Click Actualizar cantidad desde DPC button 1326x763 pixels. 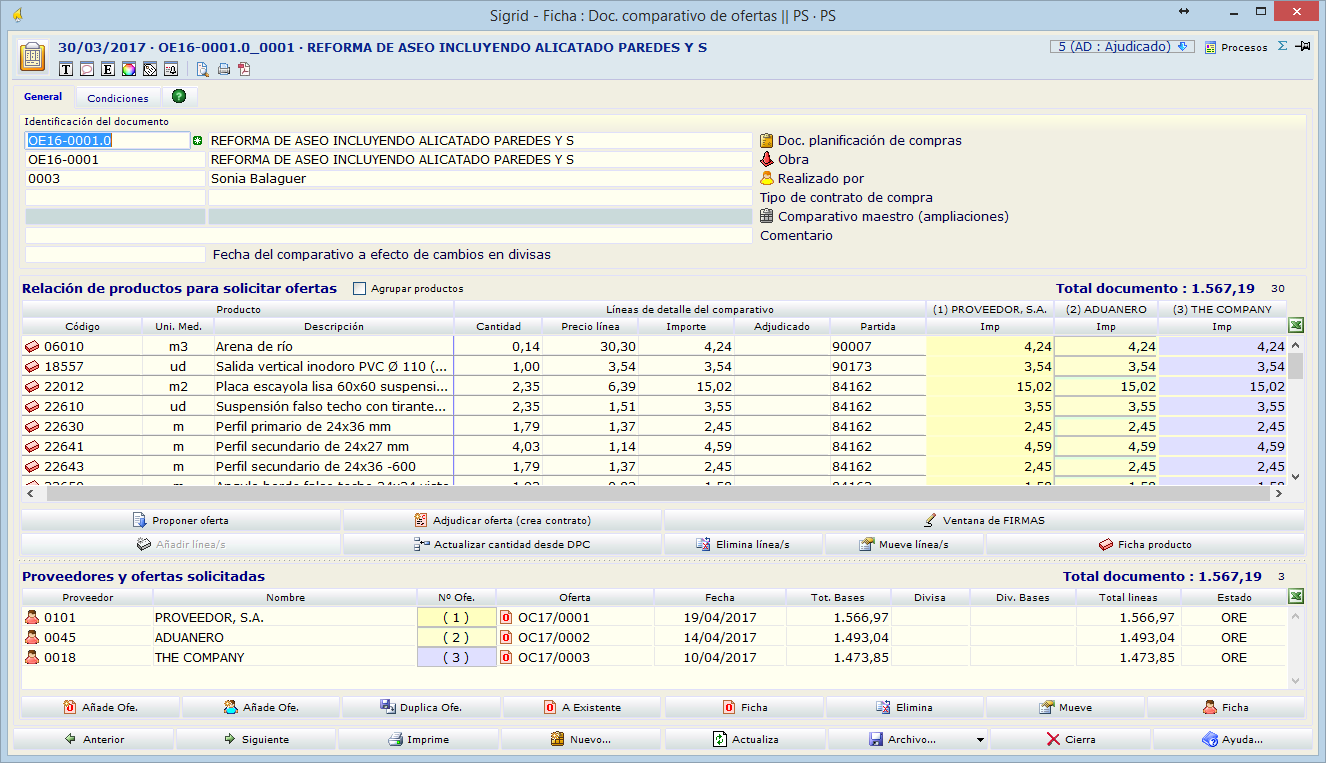(502, 544)
